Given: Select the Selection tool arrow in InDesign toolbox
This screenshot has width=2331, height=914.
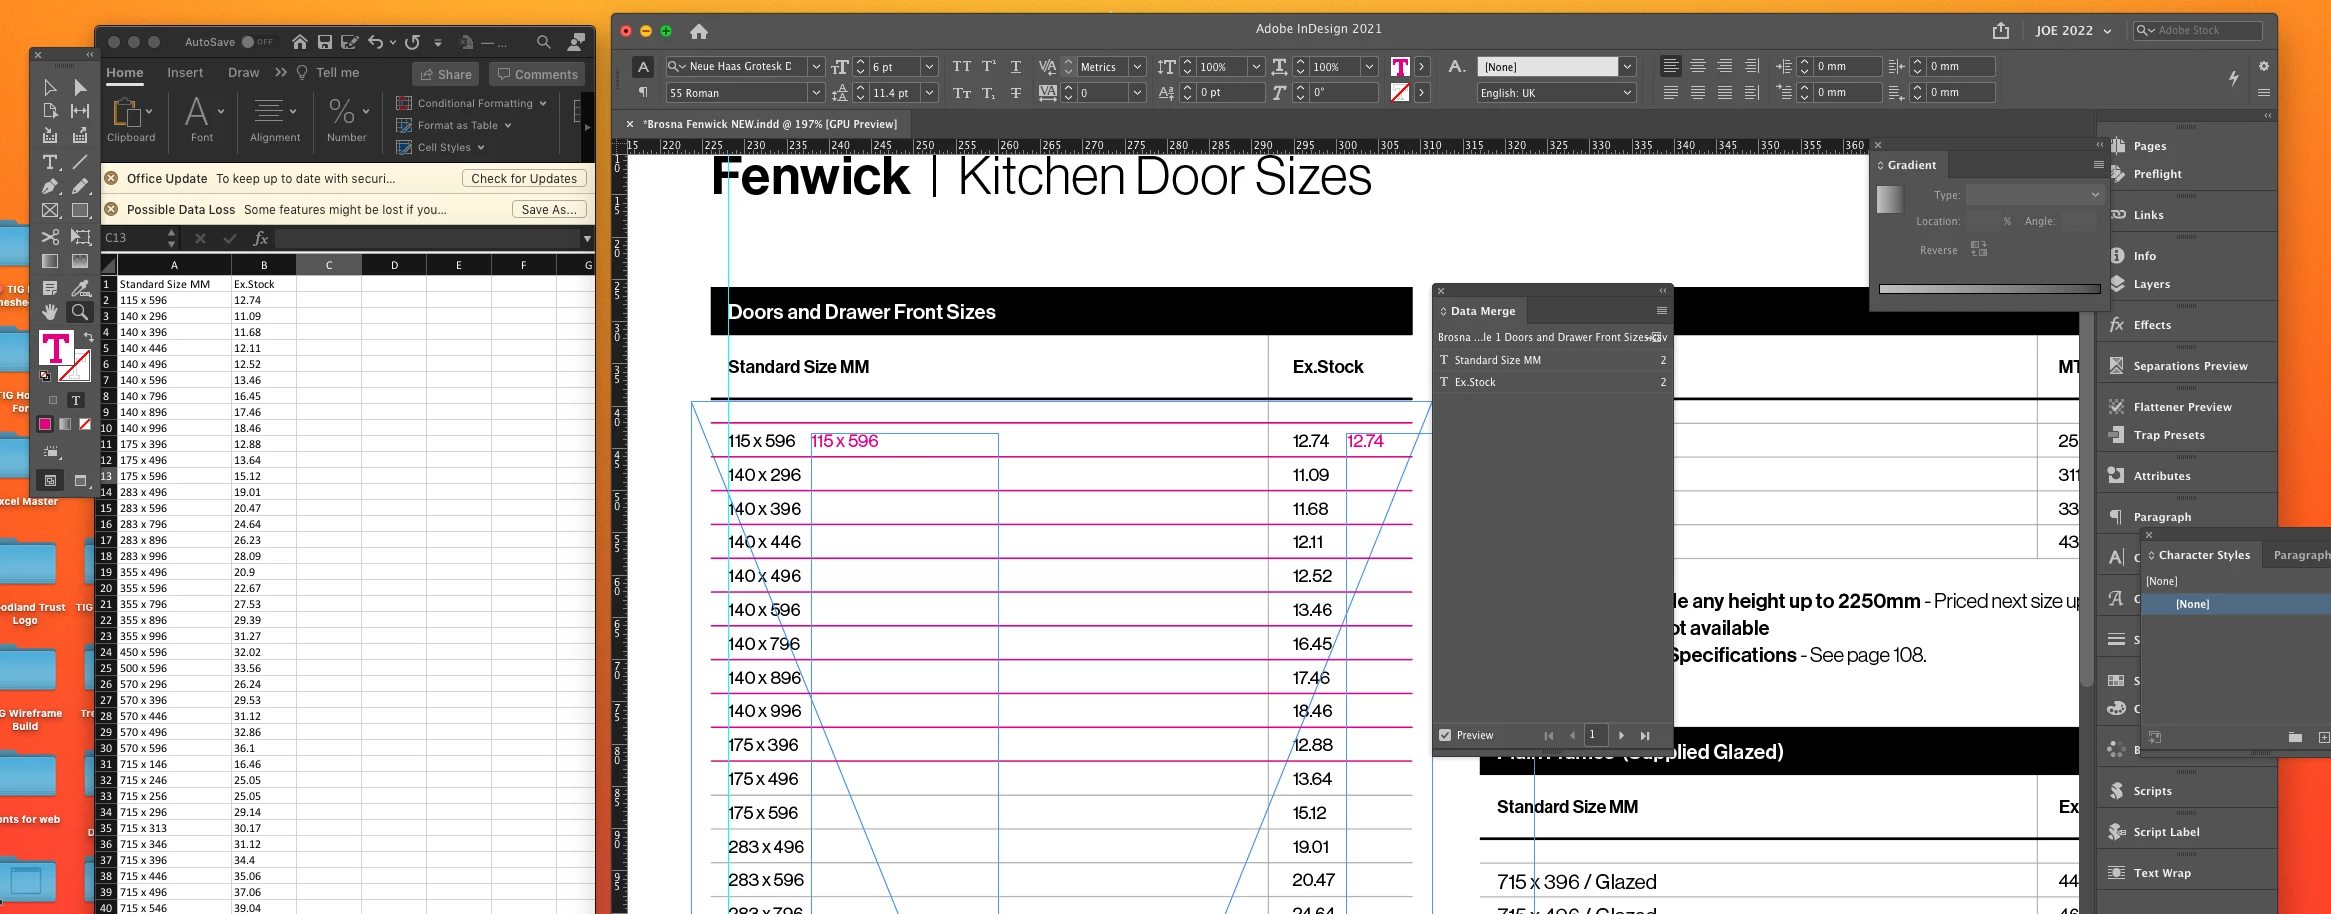Looking at the screenshot, I should click(50, 87).
